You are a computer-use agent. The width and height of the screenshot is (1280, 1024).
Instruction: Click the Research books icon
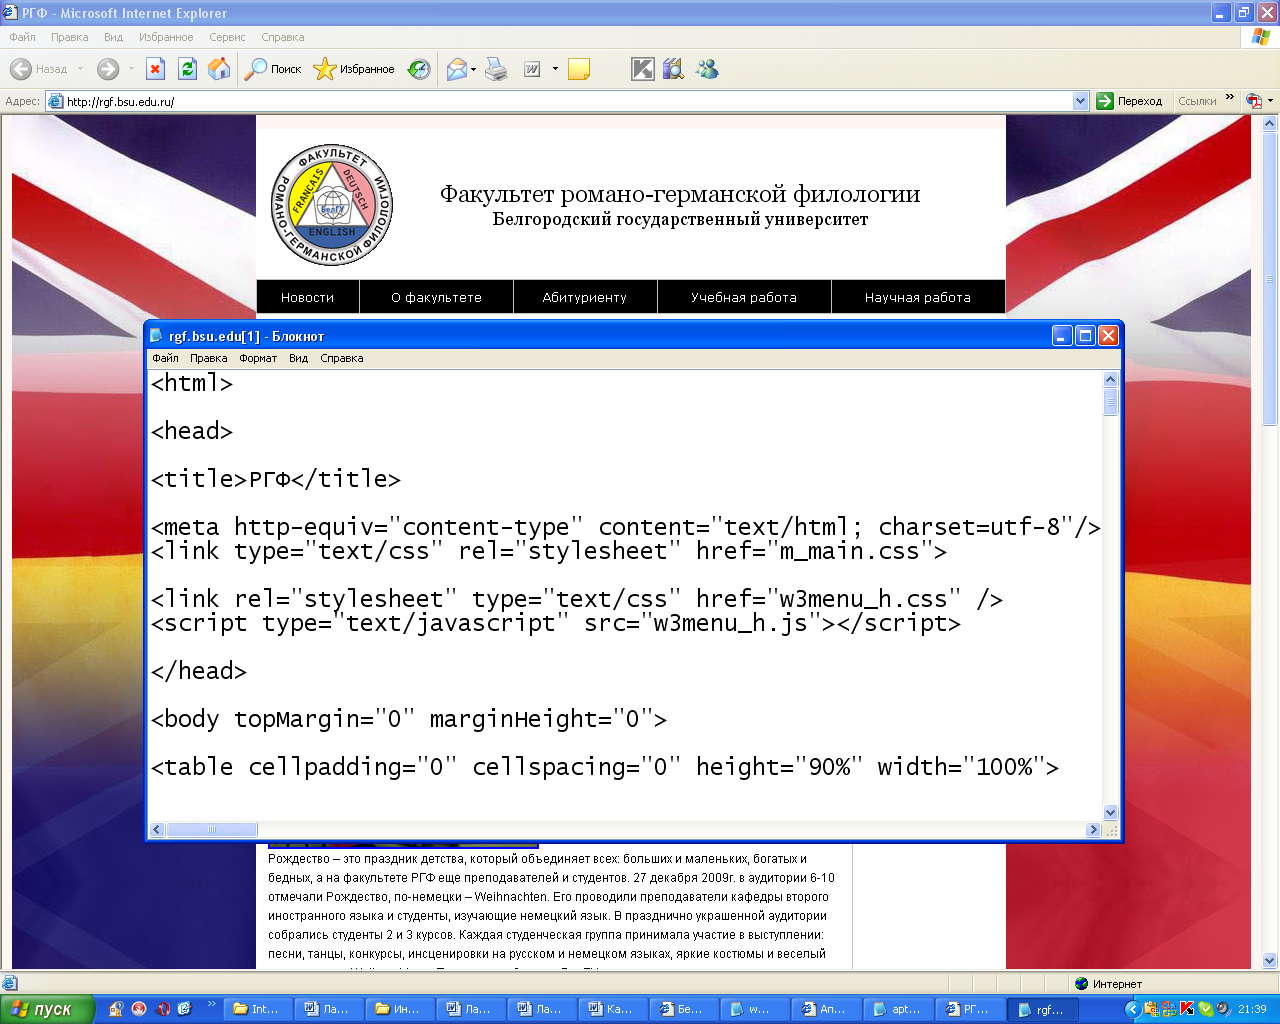coord(674,69)
